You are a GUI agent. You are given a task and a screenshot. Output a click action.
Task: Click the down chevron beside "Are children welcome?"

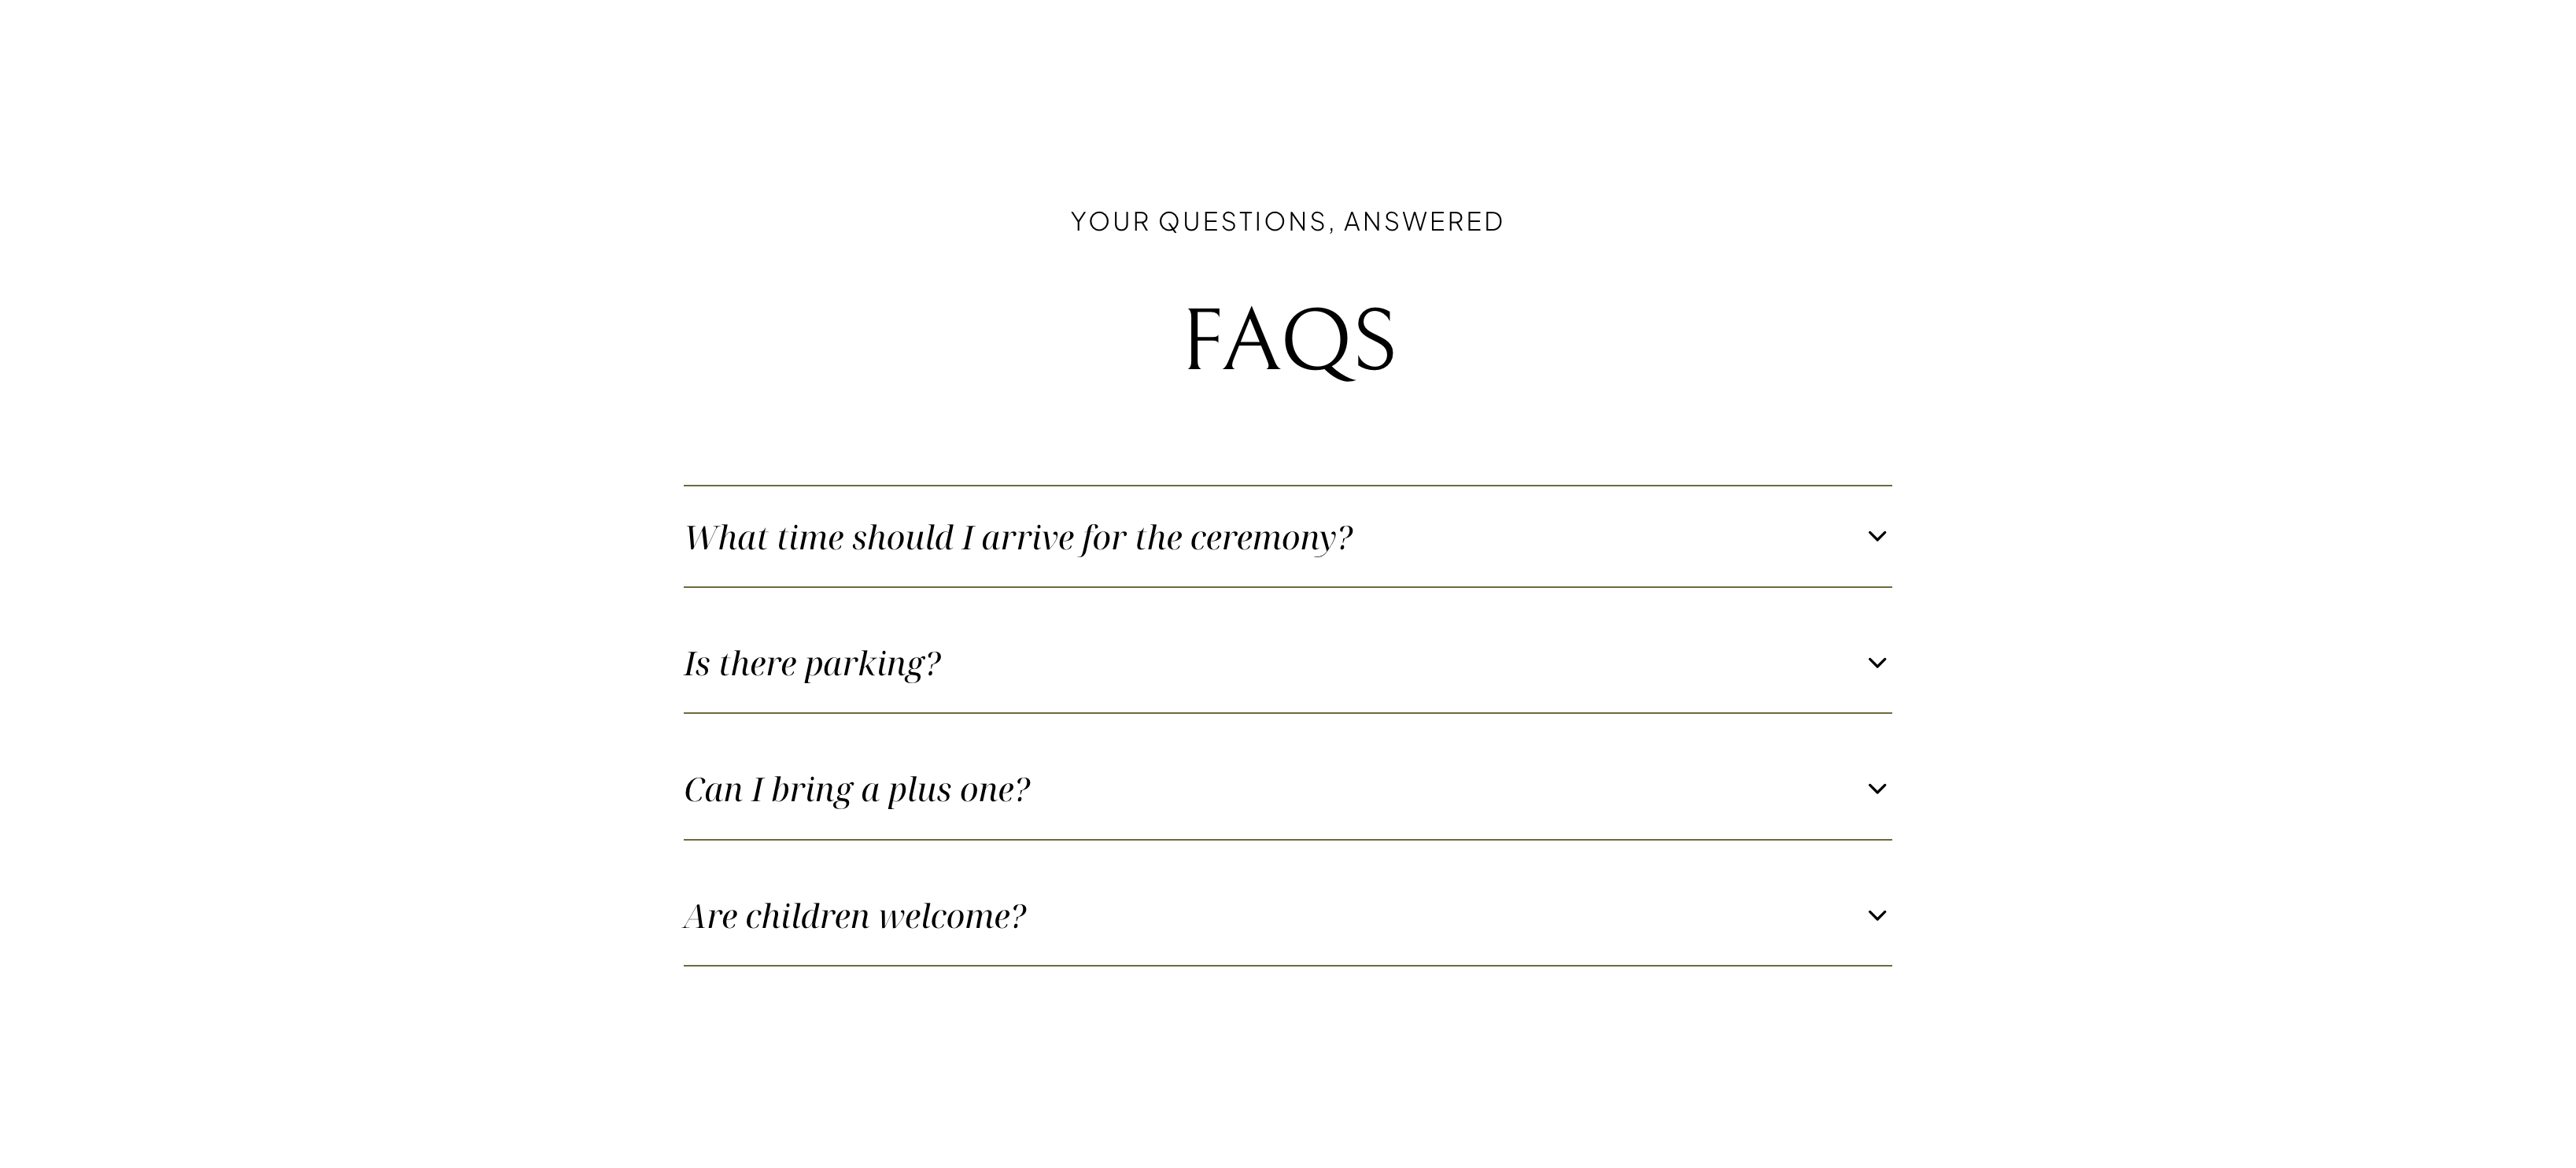[x=1877, y=916]
